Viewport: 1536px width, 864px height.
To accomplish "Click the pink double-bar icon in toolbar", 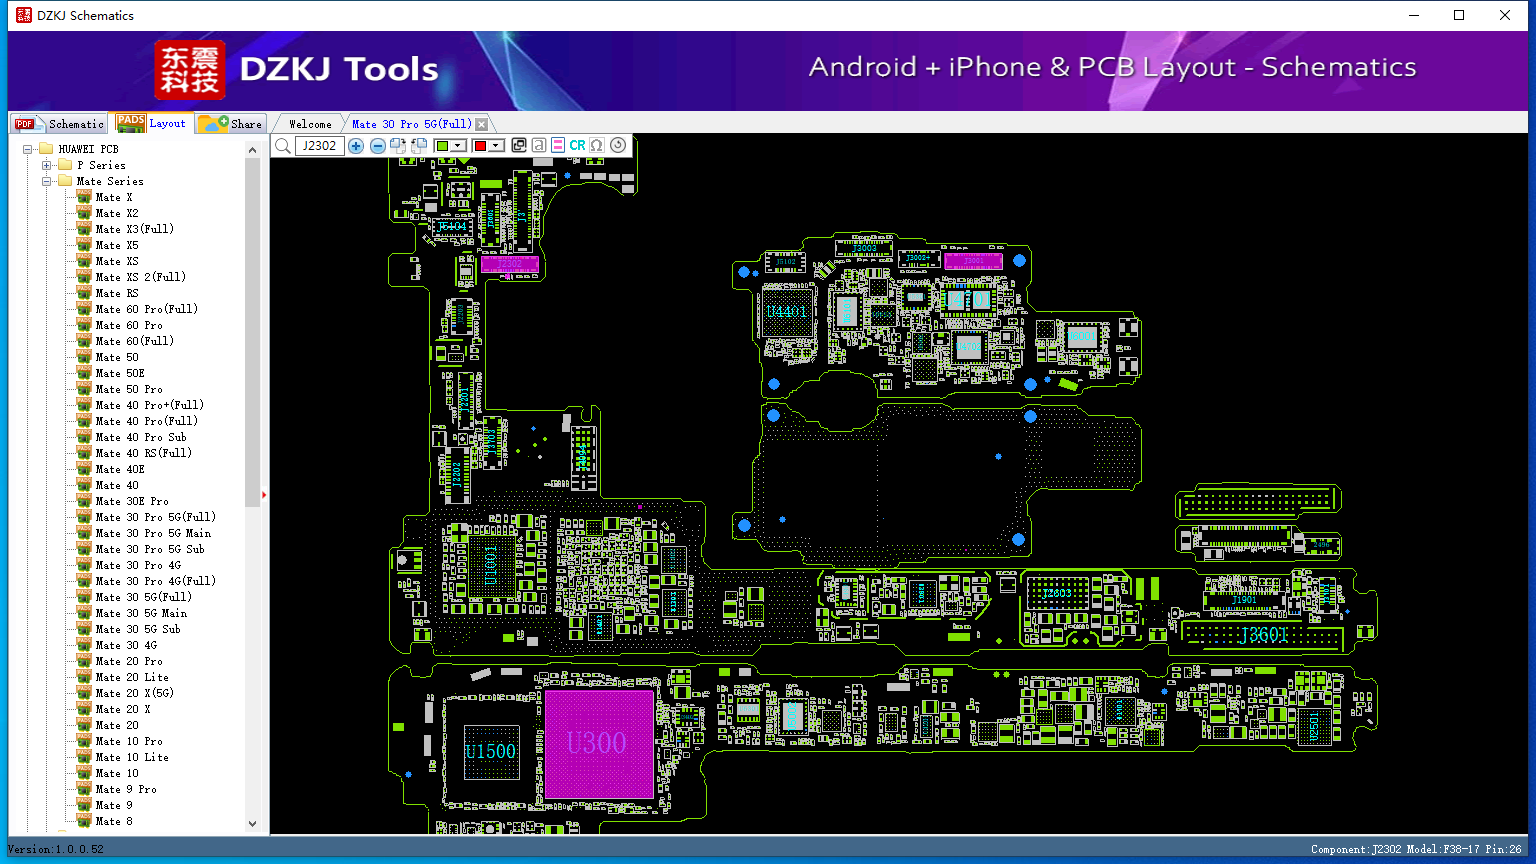I will (x=558, y=146).
